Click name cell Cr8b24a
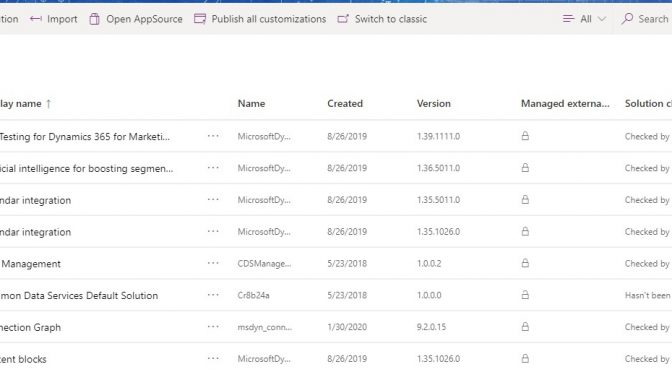Screen dimensions: 672x372 [x=253, y=295]
